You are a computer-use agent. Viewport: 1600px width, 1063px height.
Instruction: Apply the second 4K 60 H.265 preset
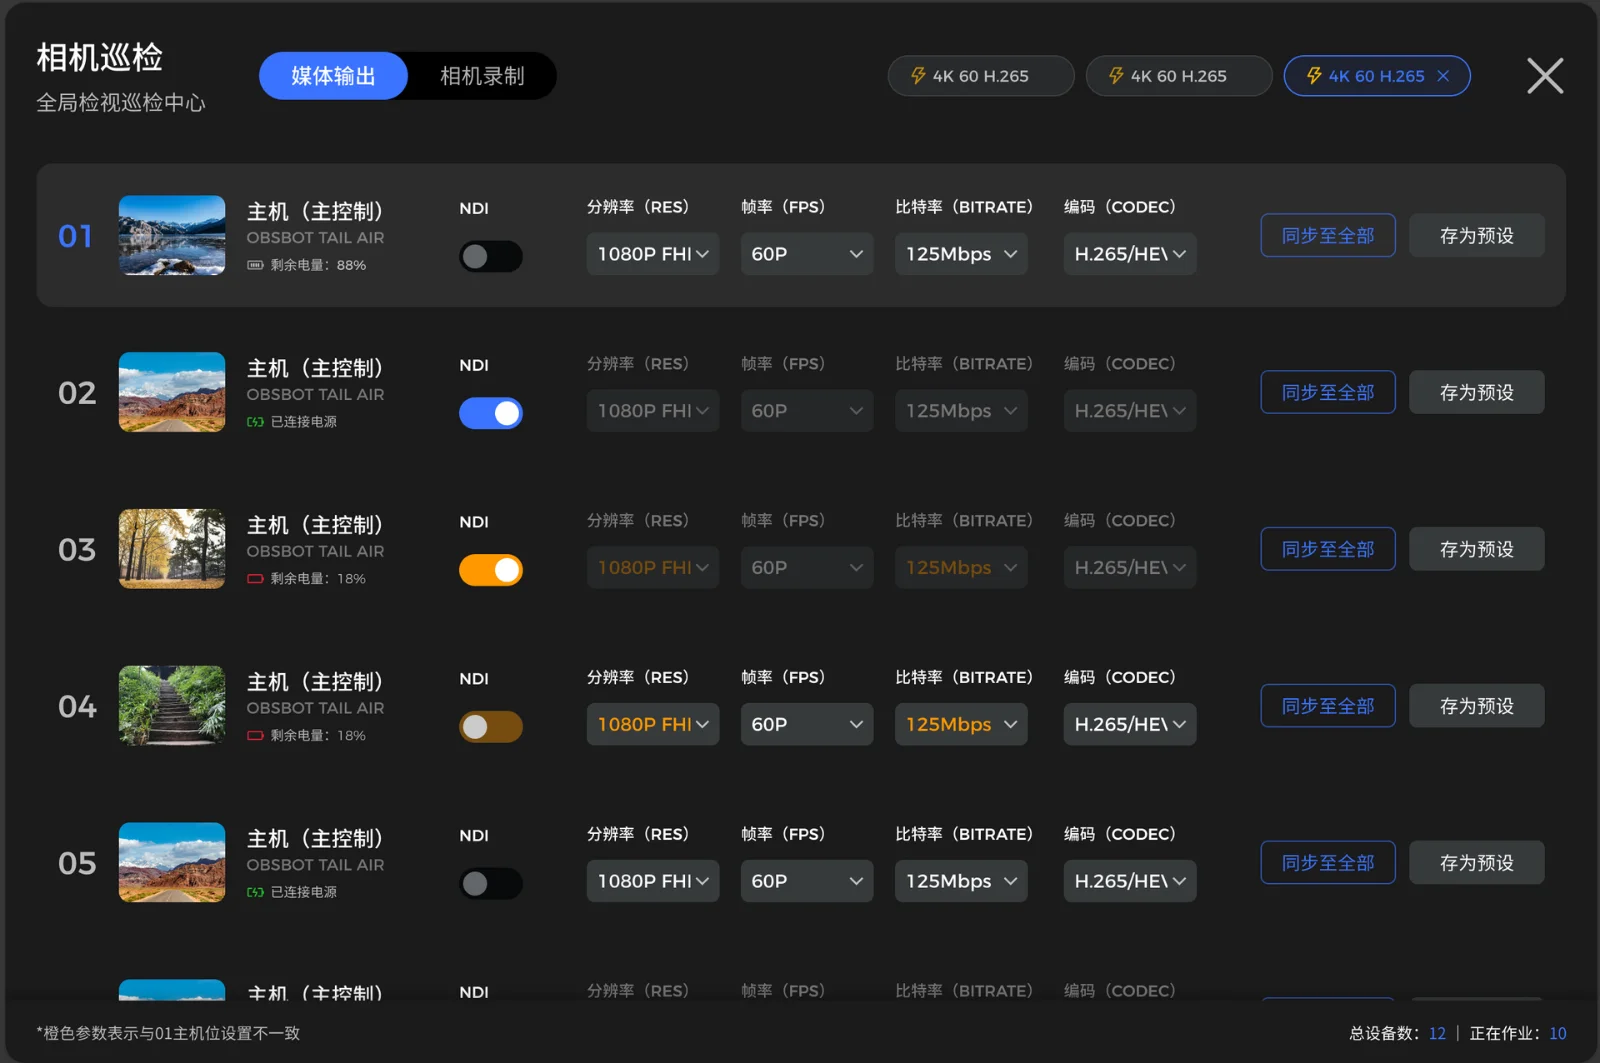[1179, 76]
